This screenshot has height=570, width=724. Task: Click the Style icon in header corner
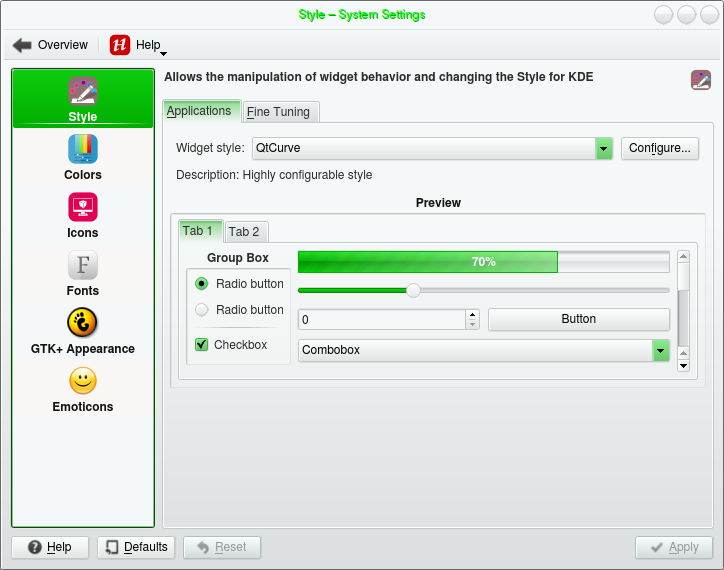[x=700, y=80]
